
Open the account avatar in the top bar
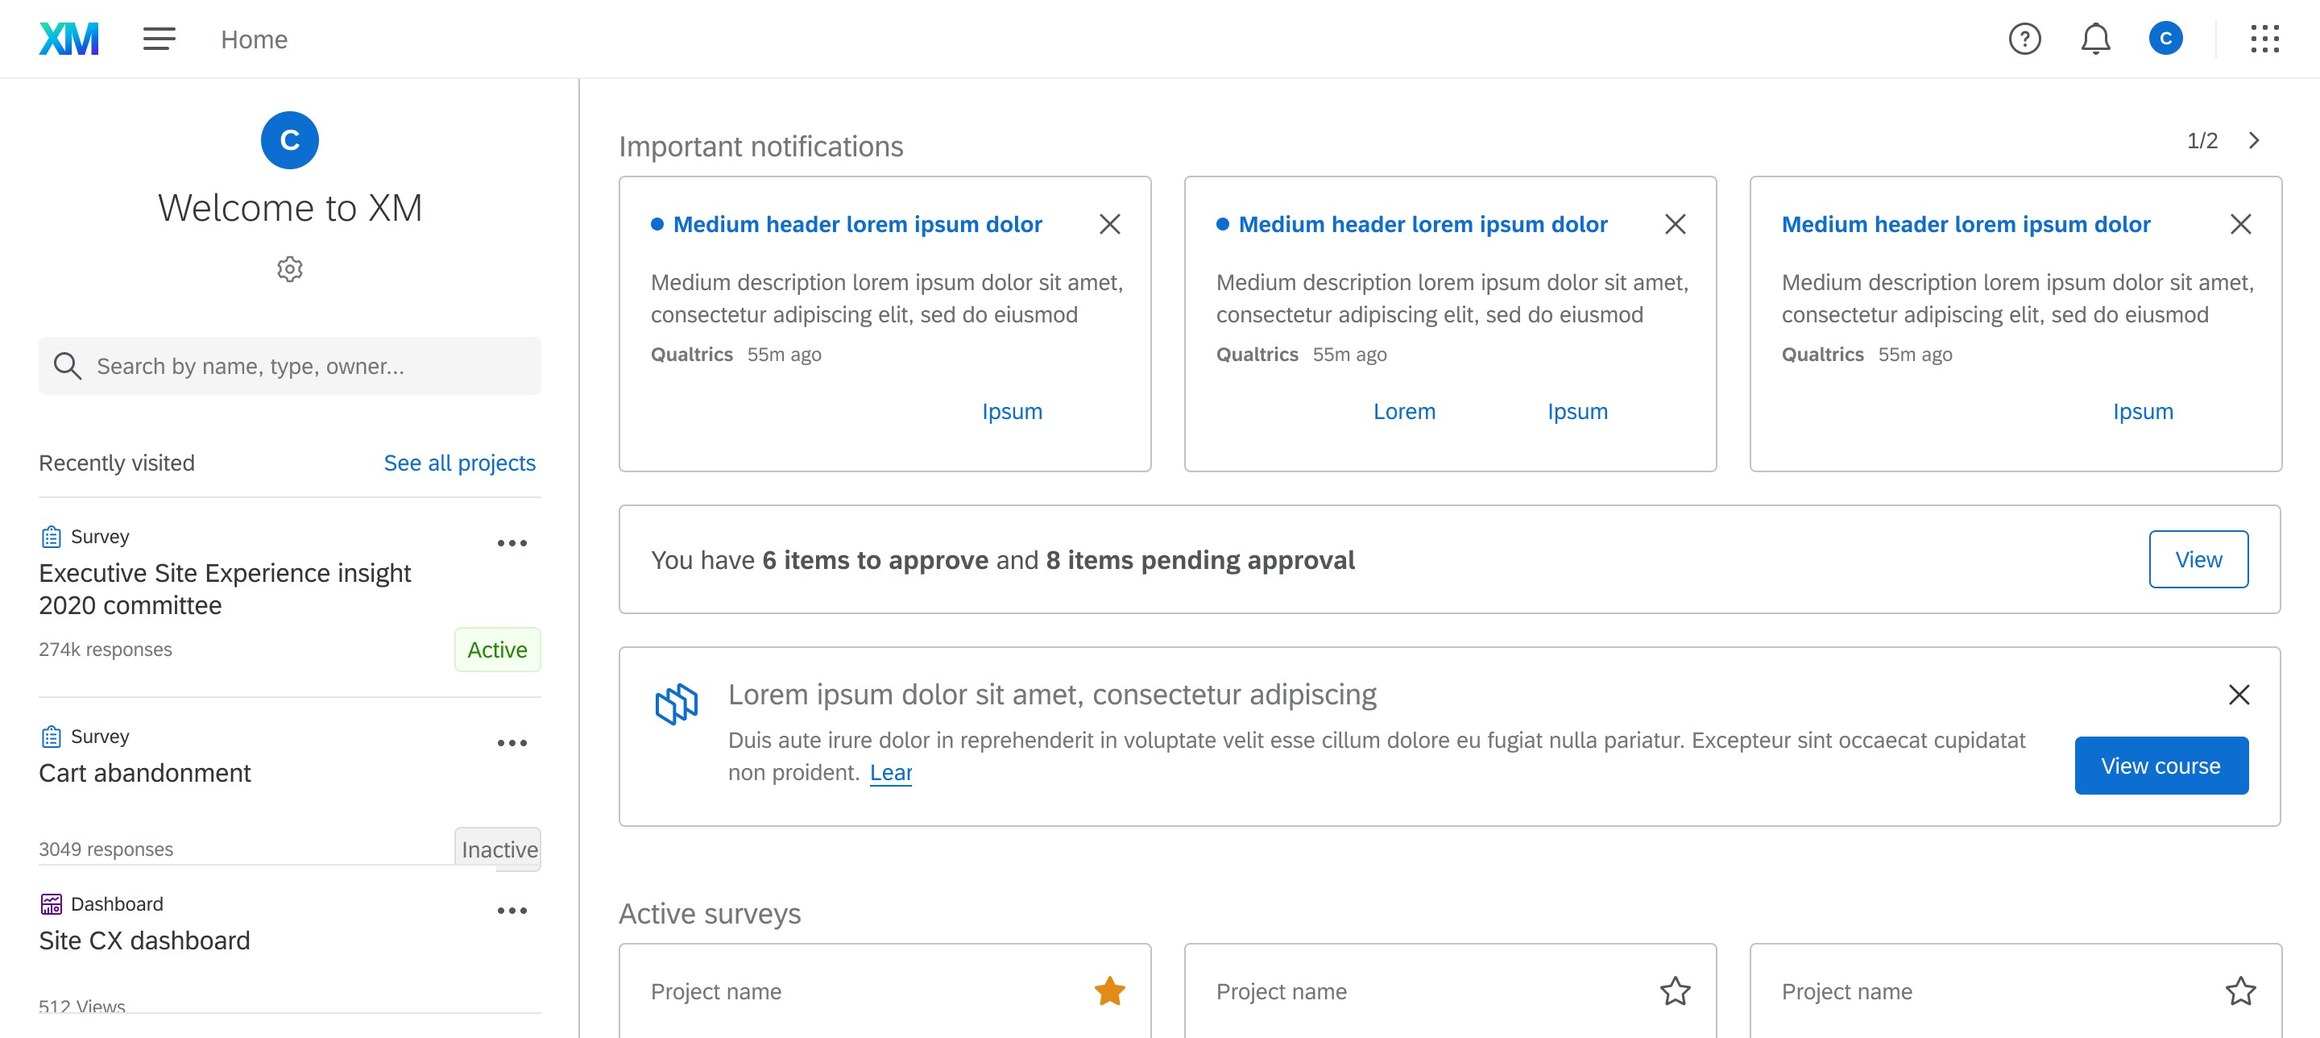click(x=2166, y=39)
